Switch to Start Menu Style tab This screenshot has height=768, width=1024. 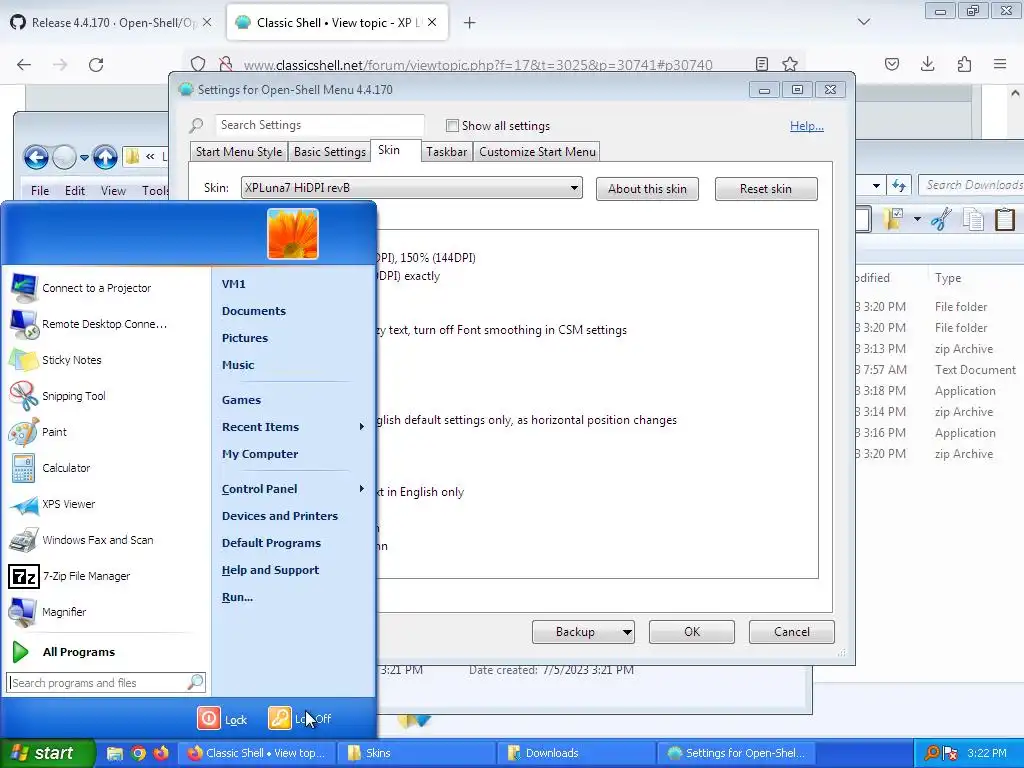click(x=238, y=152)
